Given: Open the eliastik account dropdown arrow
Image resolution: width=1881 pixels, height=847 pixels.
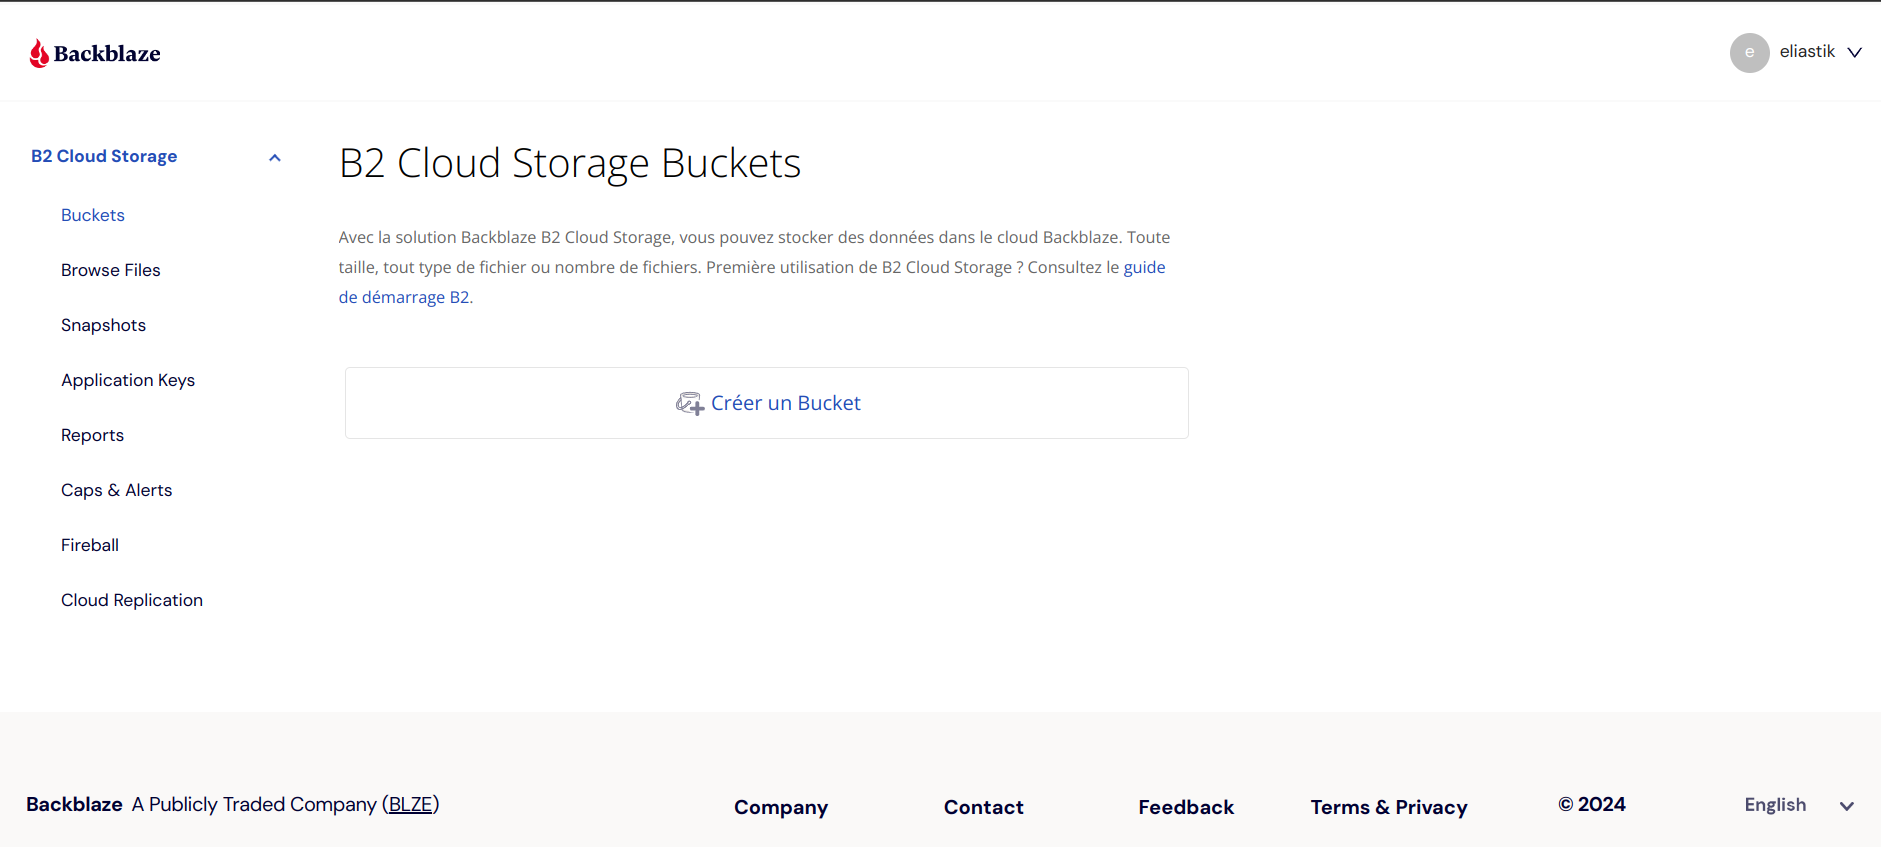Looking at the screenshot, I should 1854,52.
